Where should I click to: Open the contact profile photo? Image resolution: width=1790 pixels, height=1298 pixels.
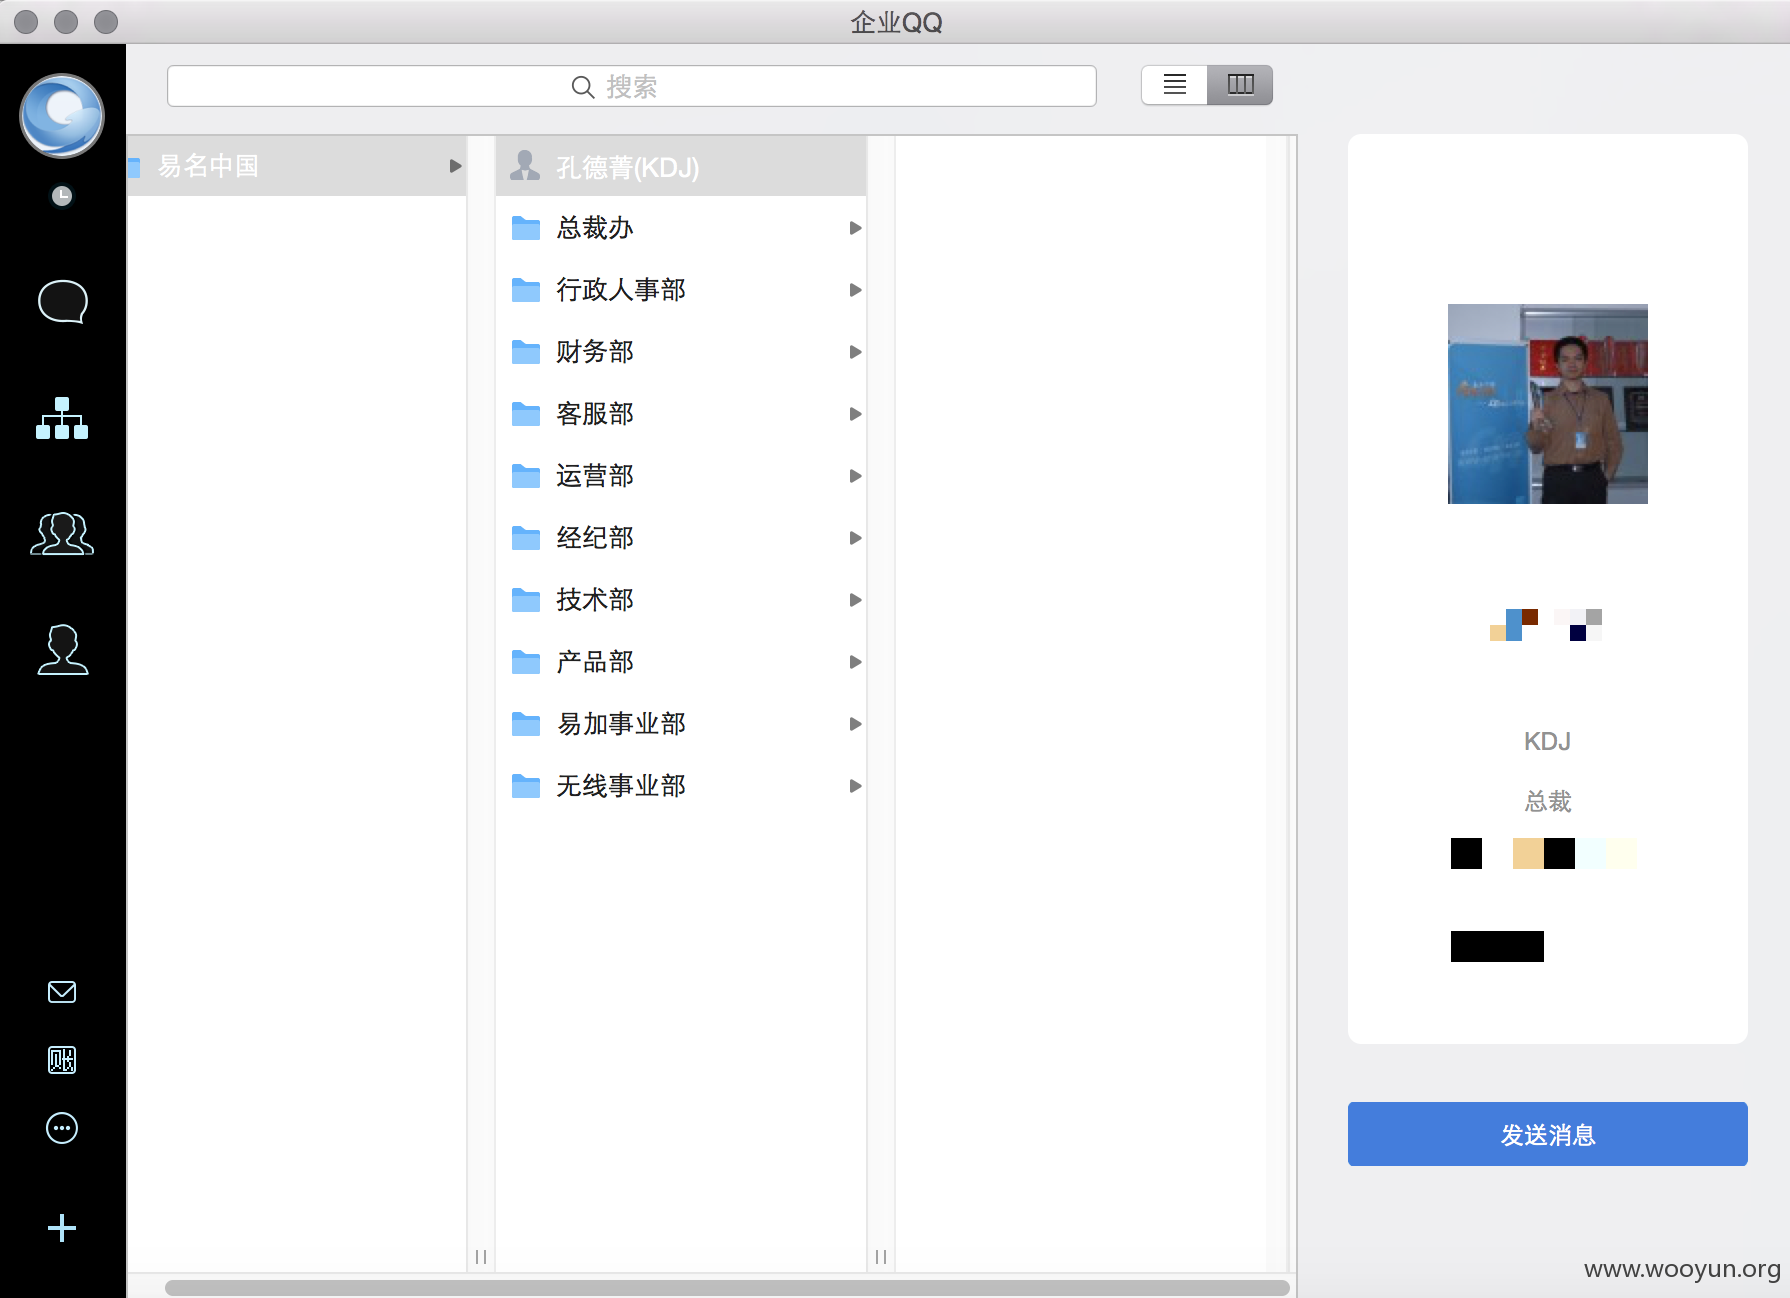pos(1547,404)
